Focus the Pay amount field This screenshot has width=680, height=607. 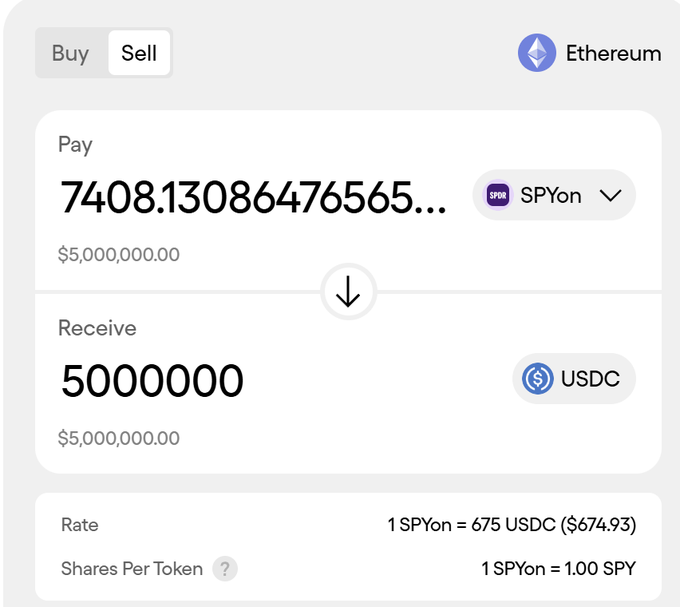[x=253, y=198]
